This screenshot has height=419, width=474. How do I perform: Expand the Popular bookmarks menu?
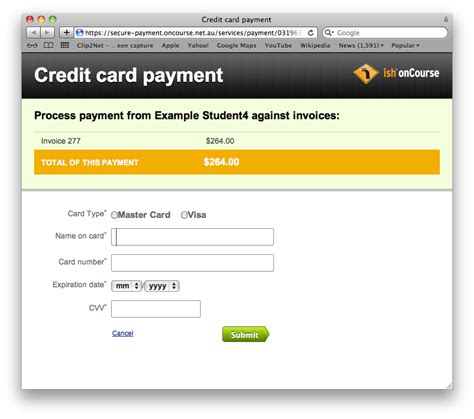(x=405, y=45)
